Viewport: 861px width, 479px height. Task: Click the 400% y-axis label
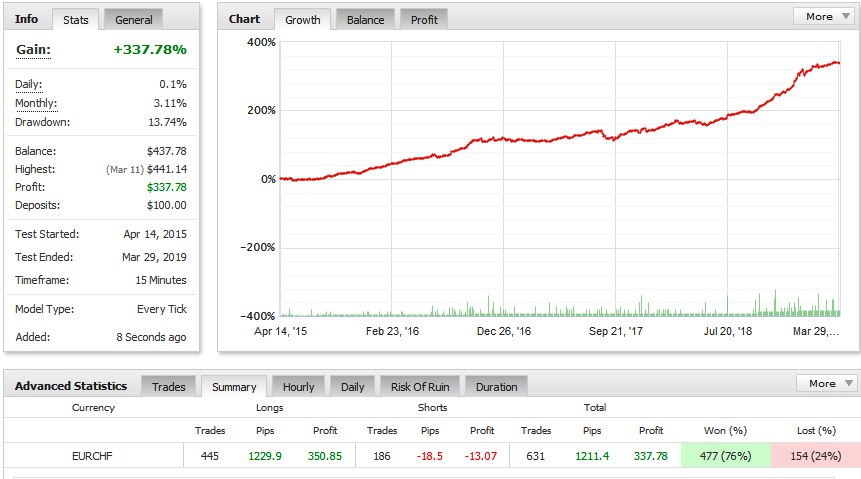pos(261,42)
